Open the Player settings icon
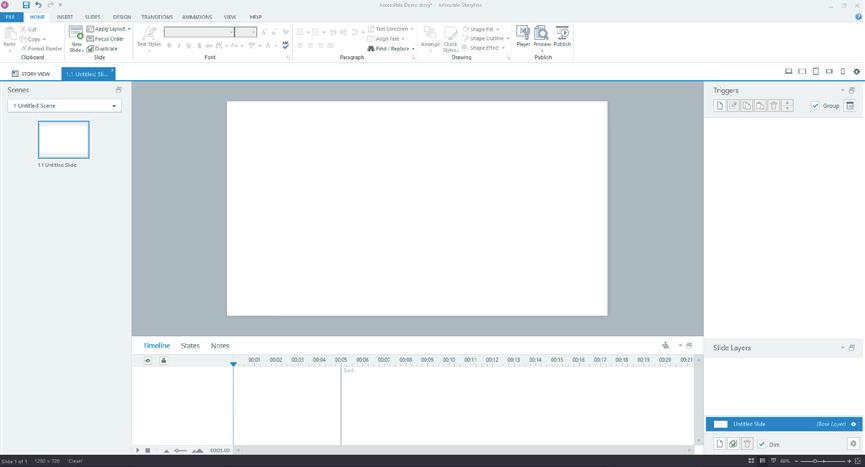This screenshot has width=865, height=467. 523,33
